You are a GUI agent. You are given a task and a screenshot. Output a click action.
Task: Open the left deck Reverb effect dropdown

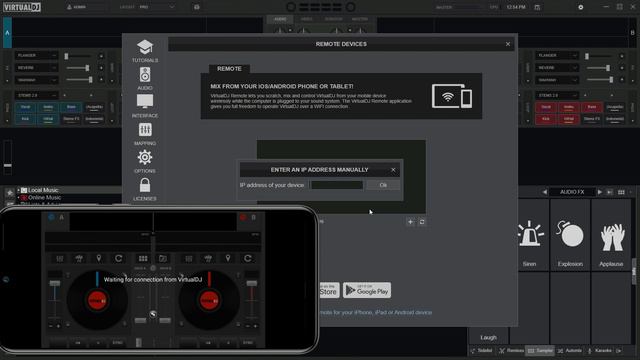[36, 67]
